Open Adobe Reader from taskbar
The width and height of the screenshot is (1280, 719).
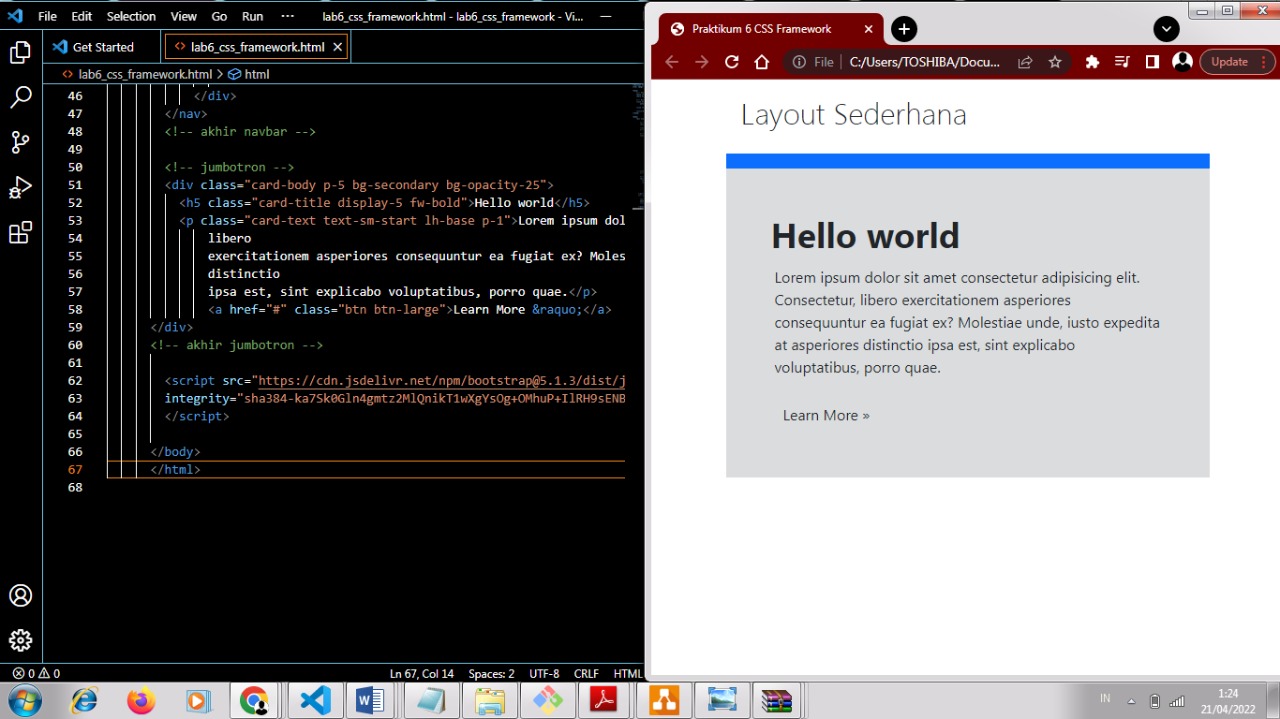(604, 701)
